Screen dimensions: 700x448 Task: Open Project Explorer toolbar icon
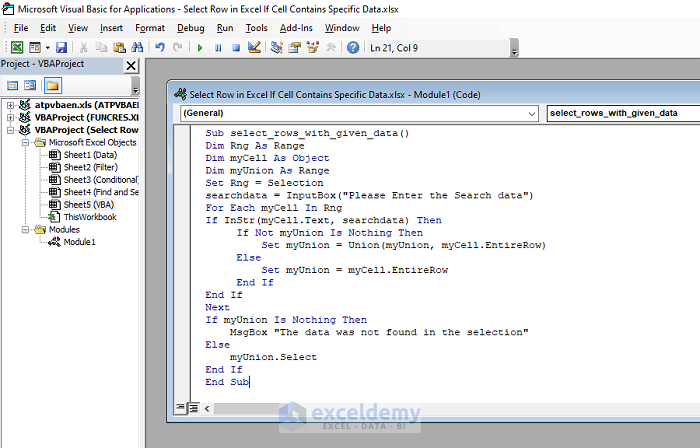pyautogui.click(x=276, y=47)
